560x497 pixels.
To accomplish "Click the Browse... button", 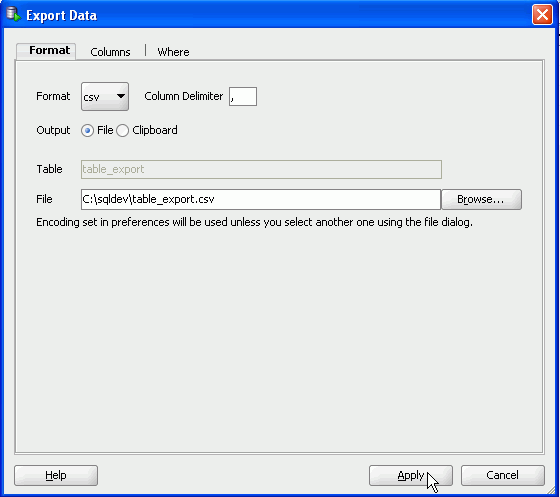I will [x=481, y=199].
